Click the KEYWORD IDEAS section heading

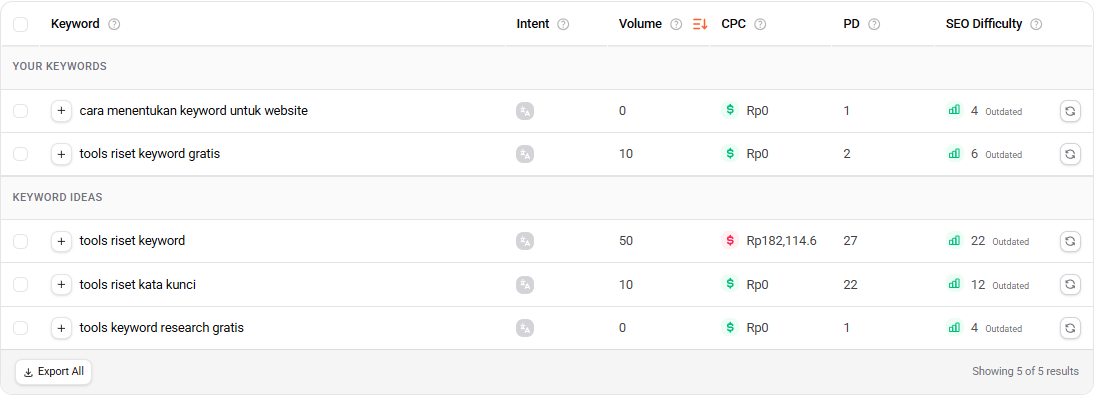(x=57, y=198)
